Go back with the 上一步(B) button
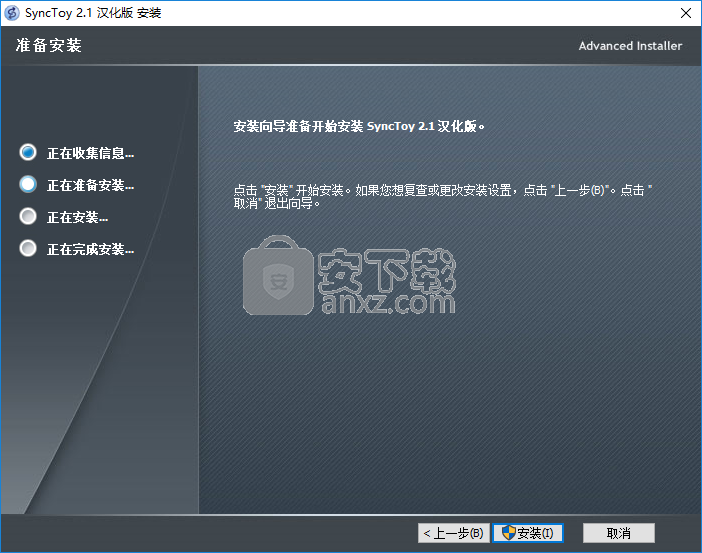 (454, 533)
